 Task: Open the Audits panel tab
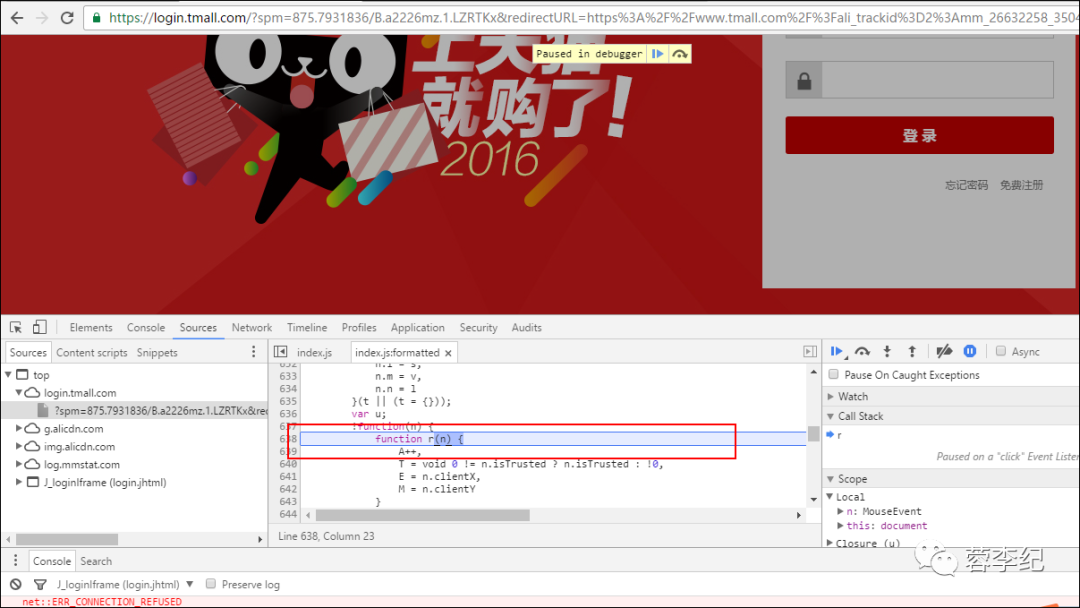point(526,328)
